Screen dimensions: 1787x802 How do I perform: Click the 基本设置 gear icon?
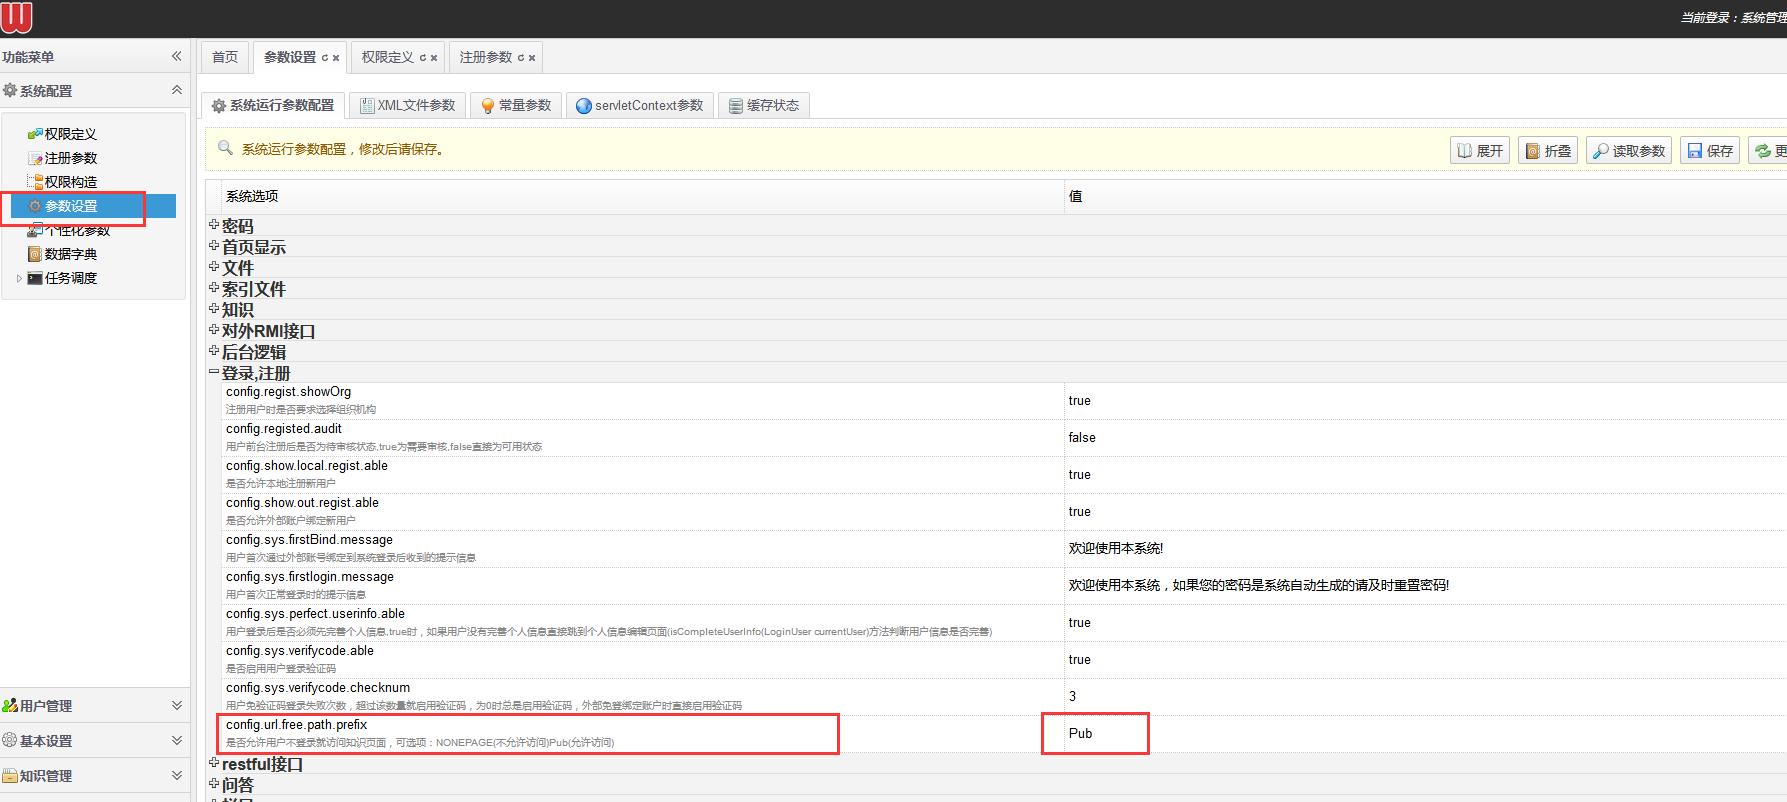click(10, 740)
